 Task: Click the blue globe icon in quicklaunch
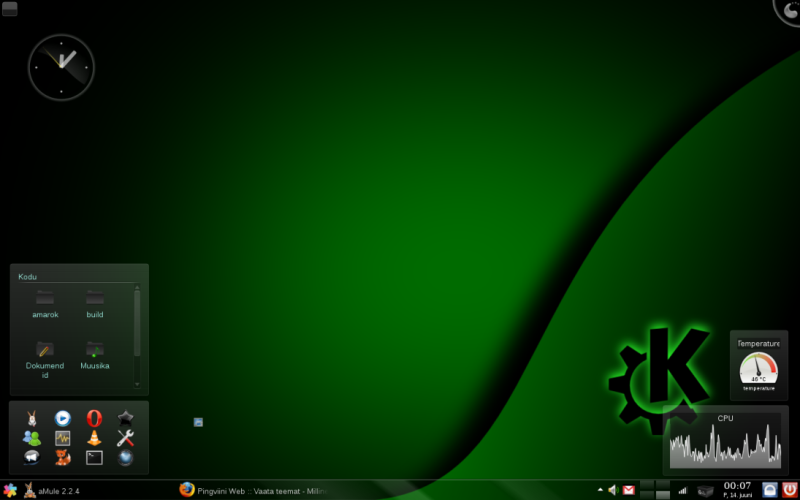tap(125, 458)
